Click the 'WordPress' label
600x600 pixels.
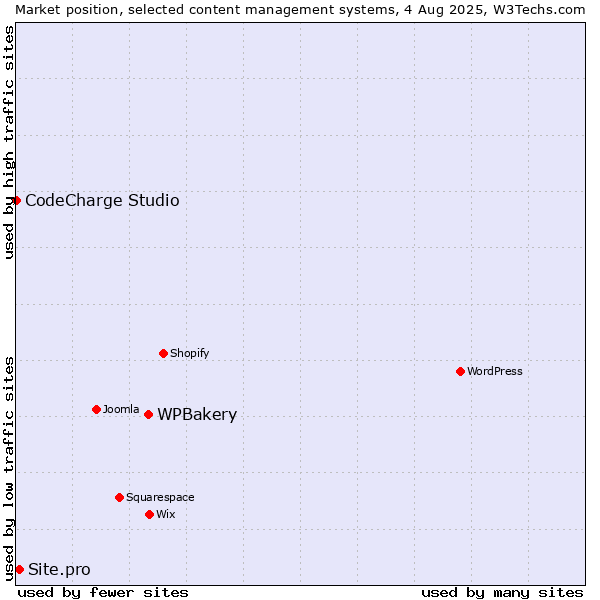[x=494, y=371]
